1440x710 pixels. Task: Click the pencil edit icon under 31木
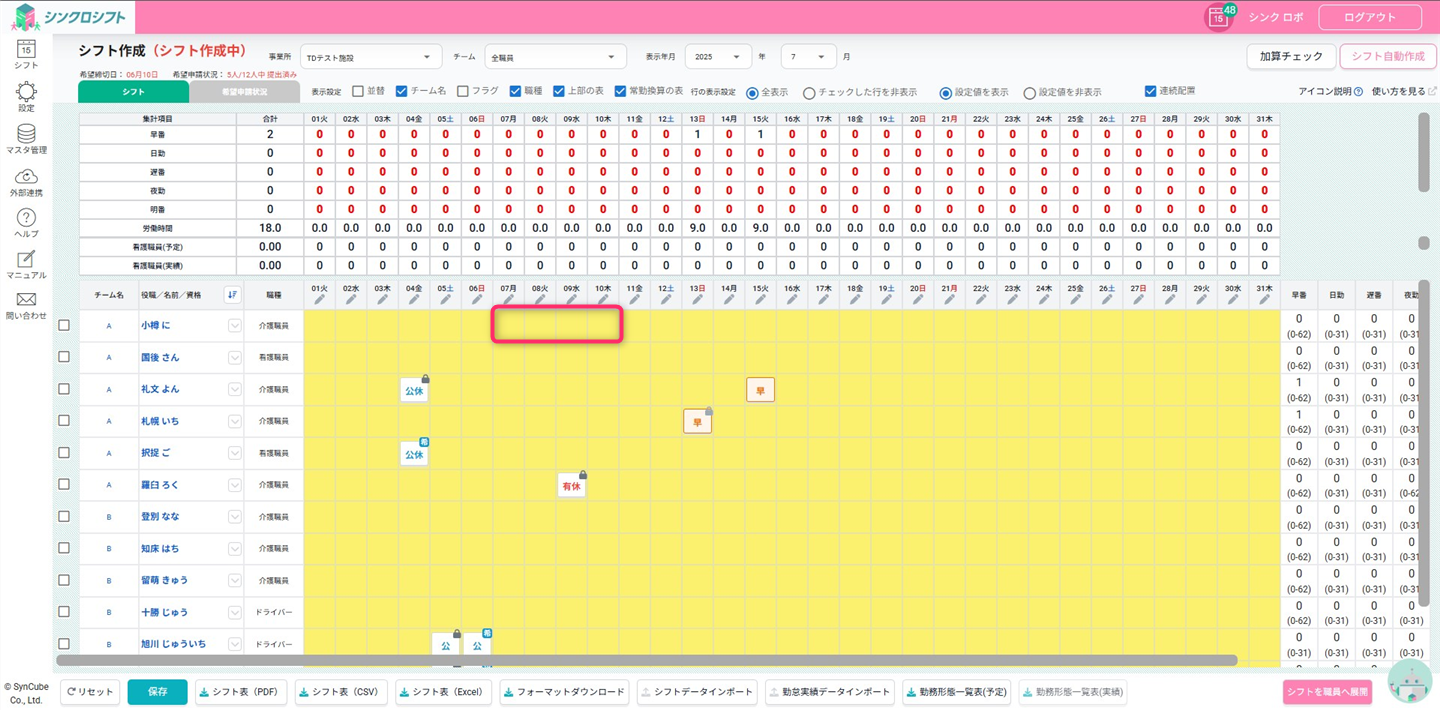(1264, 299)
